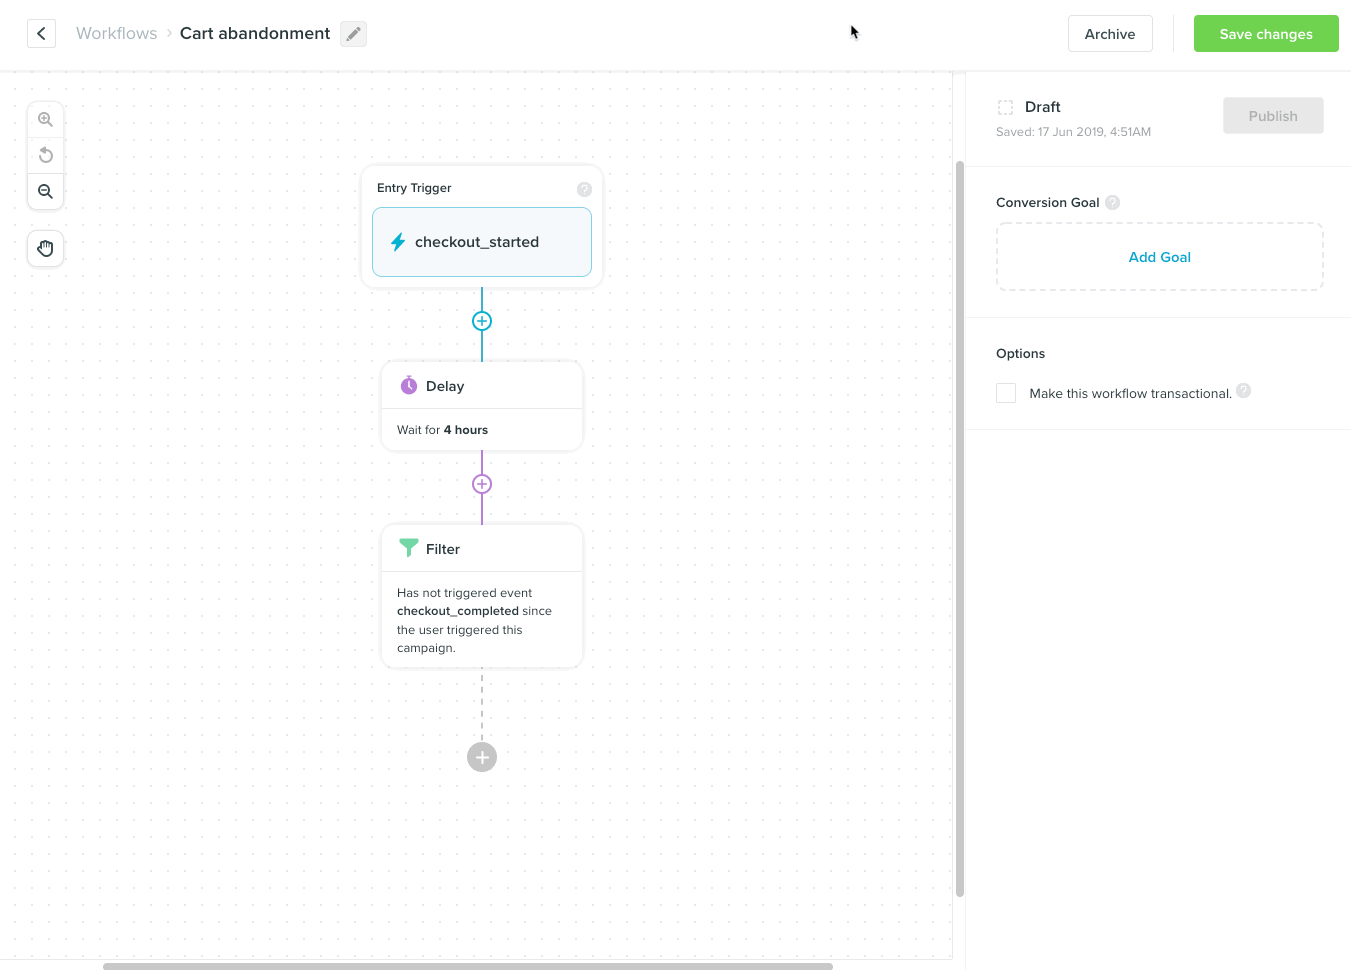Image resolution: width=1351 pixels, height=970 pixels.
Task: Select the checkout_started trigger block
Action: [x=482, y=242]
